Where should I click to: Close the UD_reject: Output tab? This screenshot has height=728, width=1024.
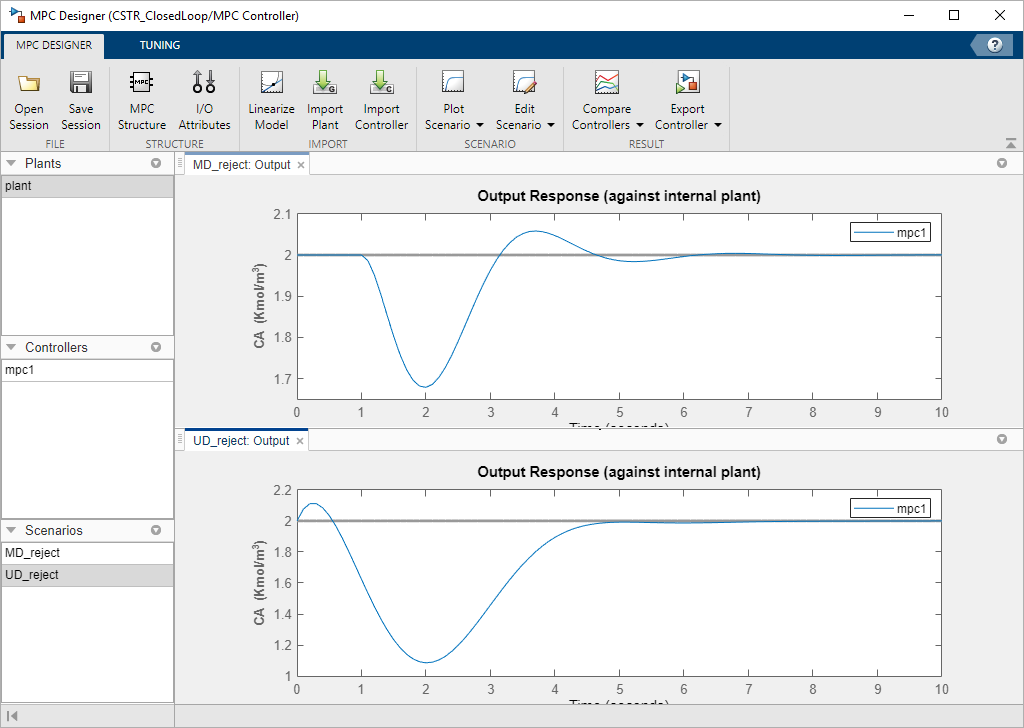[x=300, y=441]
